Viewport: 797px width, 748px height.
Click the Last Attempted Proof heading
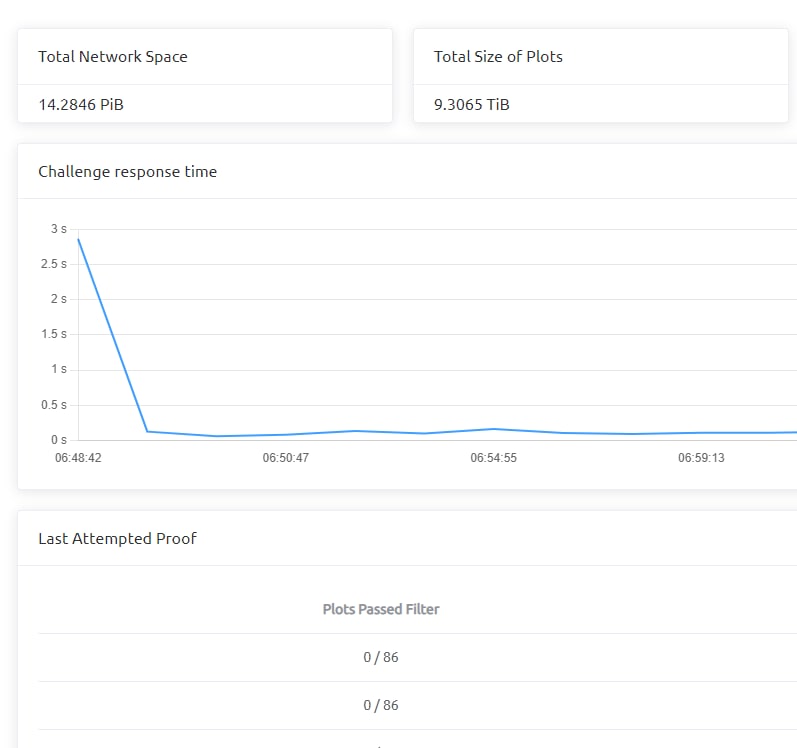(117, 539)
